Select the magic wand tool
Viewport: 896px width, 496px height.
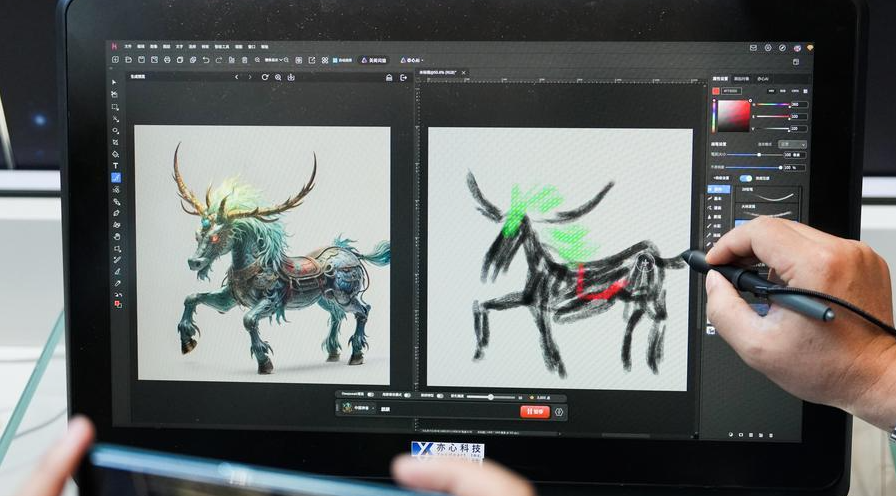point(115,119)
